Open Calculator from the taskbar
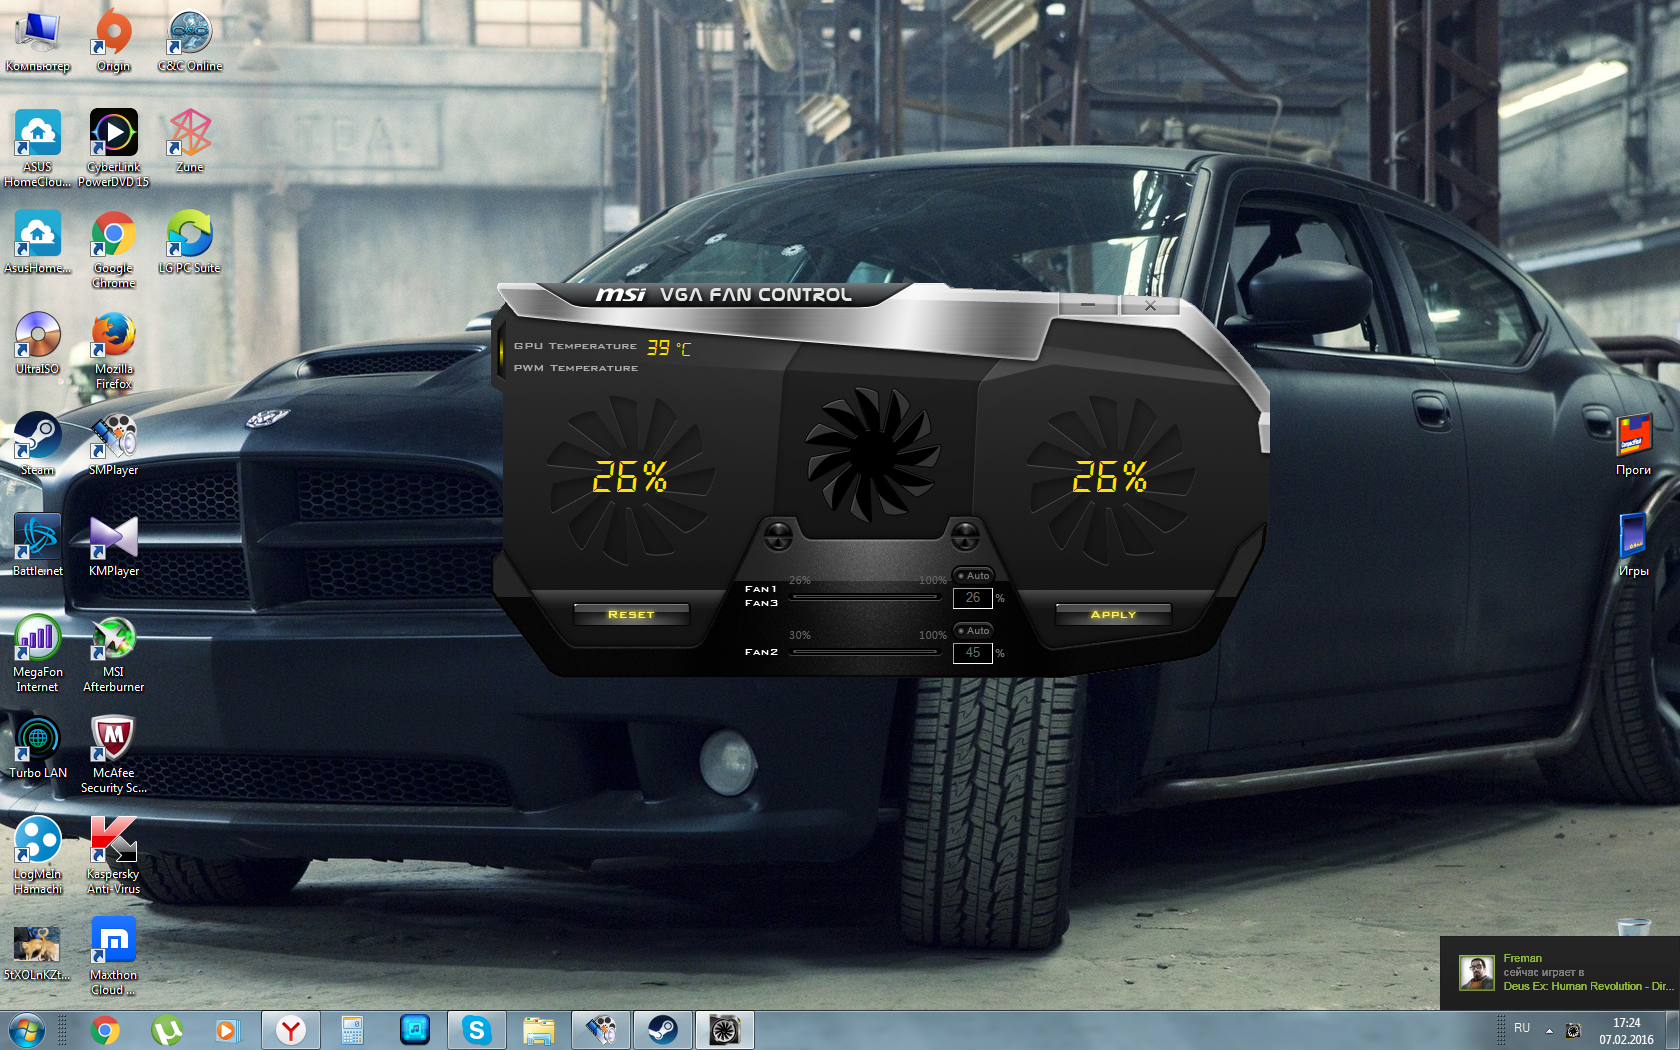Image resolution: width=1680 pixels, height=1050 pixels. point(352,1030)
